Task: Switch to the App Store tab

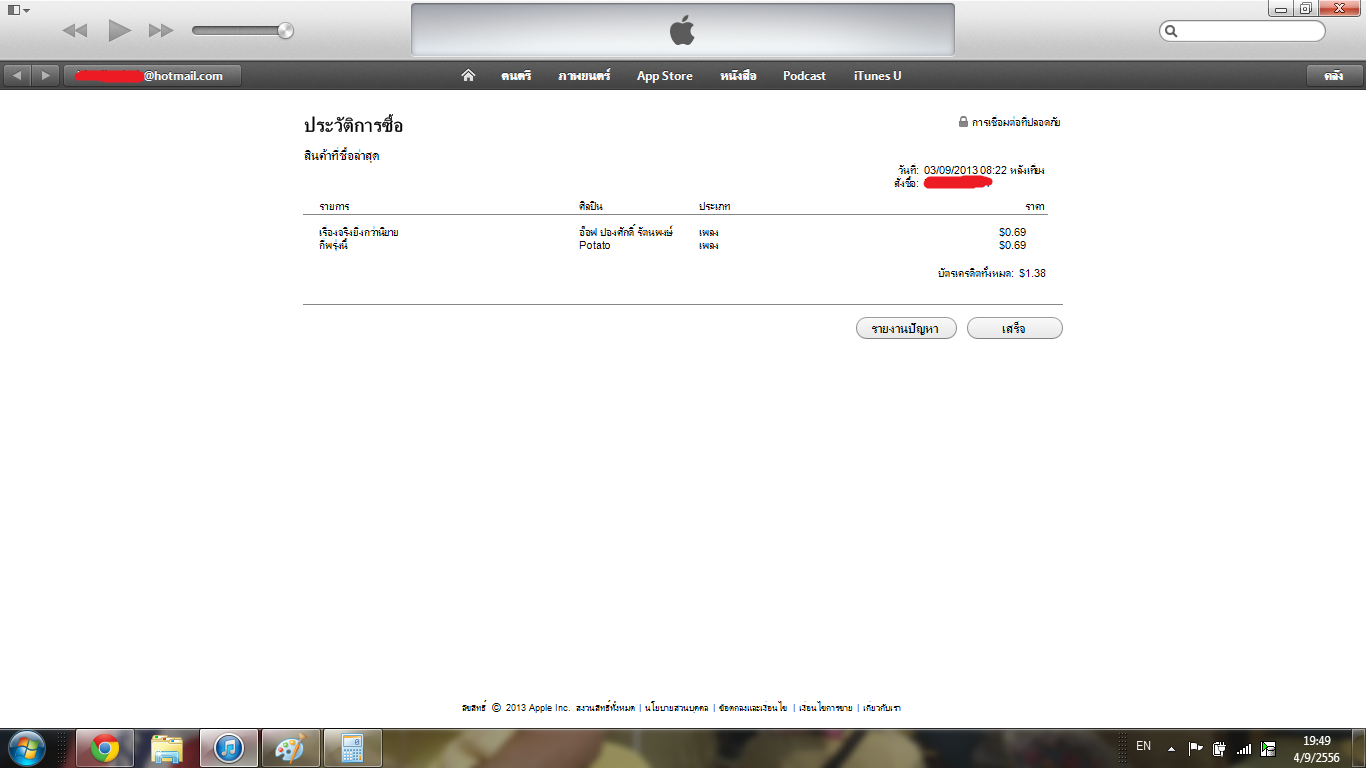Action: click(665, 76)
